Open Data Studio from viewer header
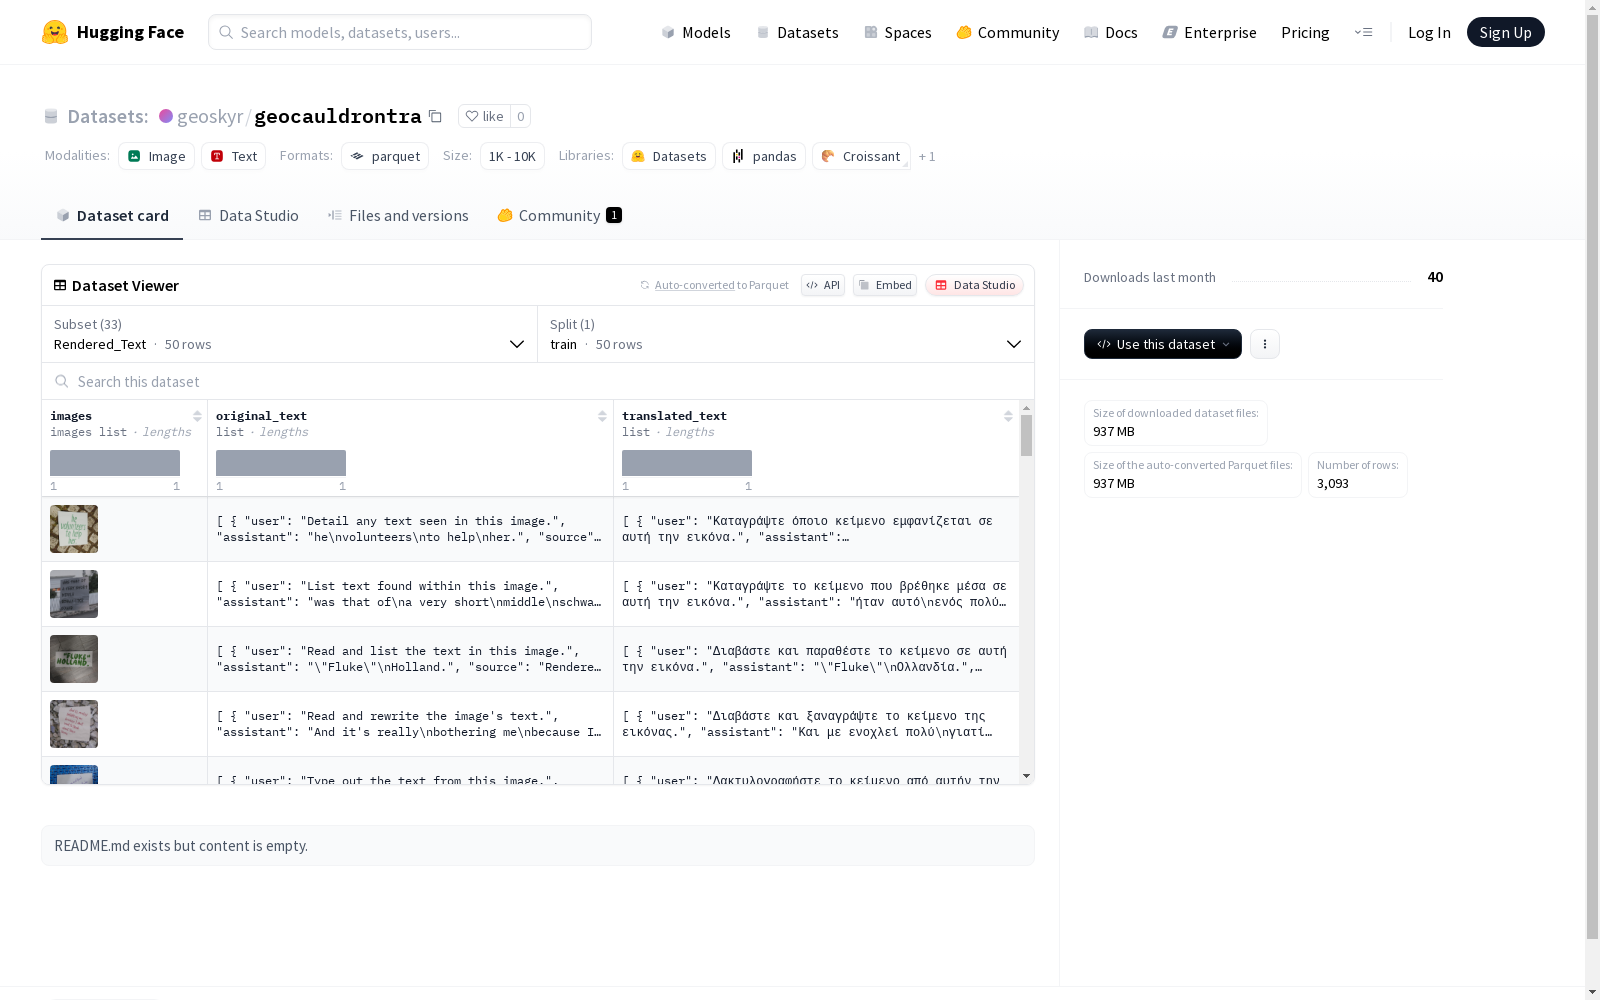This screenshot has height=1000, width=1600. click(x=975, y=285)
